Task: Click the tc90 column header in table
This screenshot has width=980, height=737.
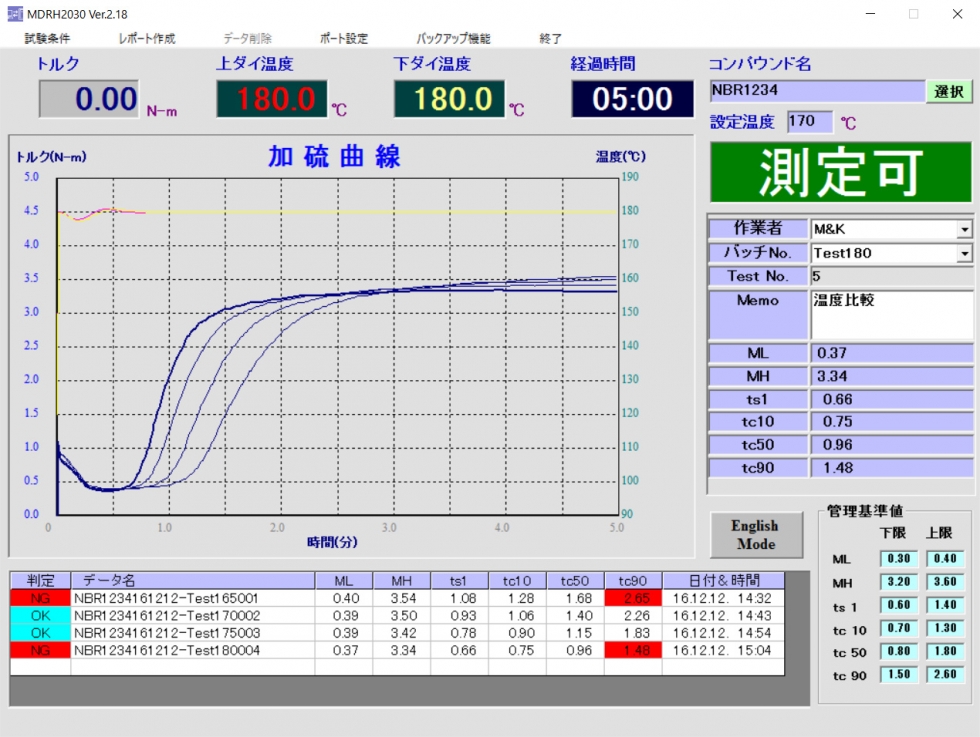Action: [634, 580]
